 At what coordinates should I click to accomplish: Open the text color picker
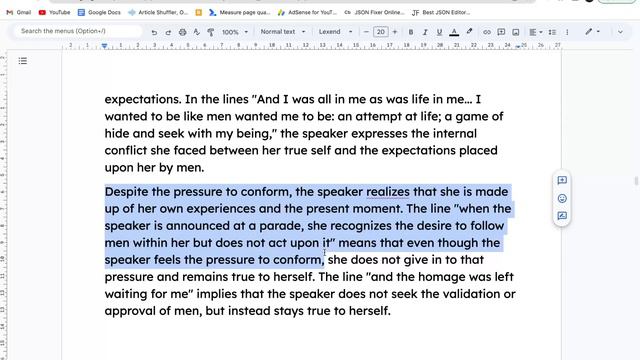454,32
